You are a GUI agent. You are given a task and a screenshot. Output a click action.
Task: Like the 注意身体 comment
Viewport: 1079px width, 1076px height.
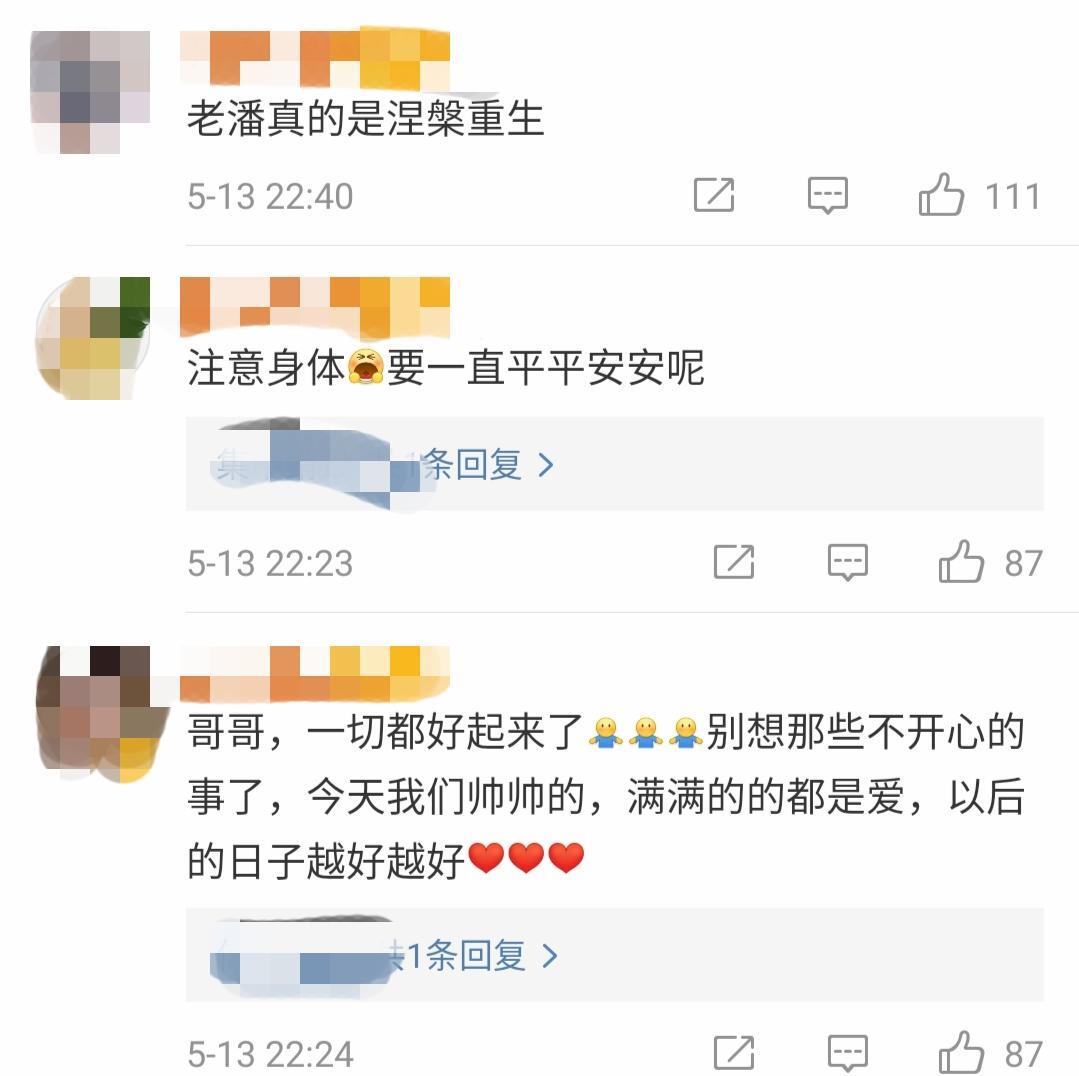pyautogui.click(x=961, y=561)
